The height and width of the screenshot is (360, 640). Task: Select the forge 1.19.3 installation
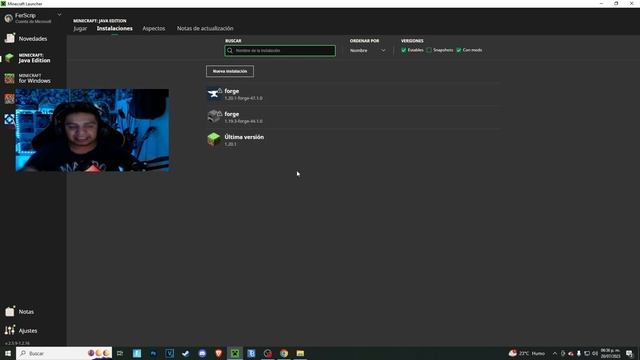(x=353, y=117)
